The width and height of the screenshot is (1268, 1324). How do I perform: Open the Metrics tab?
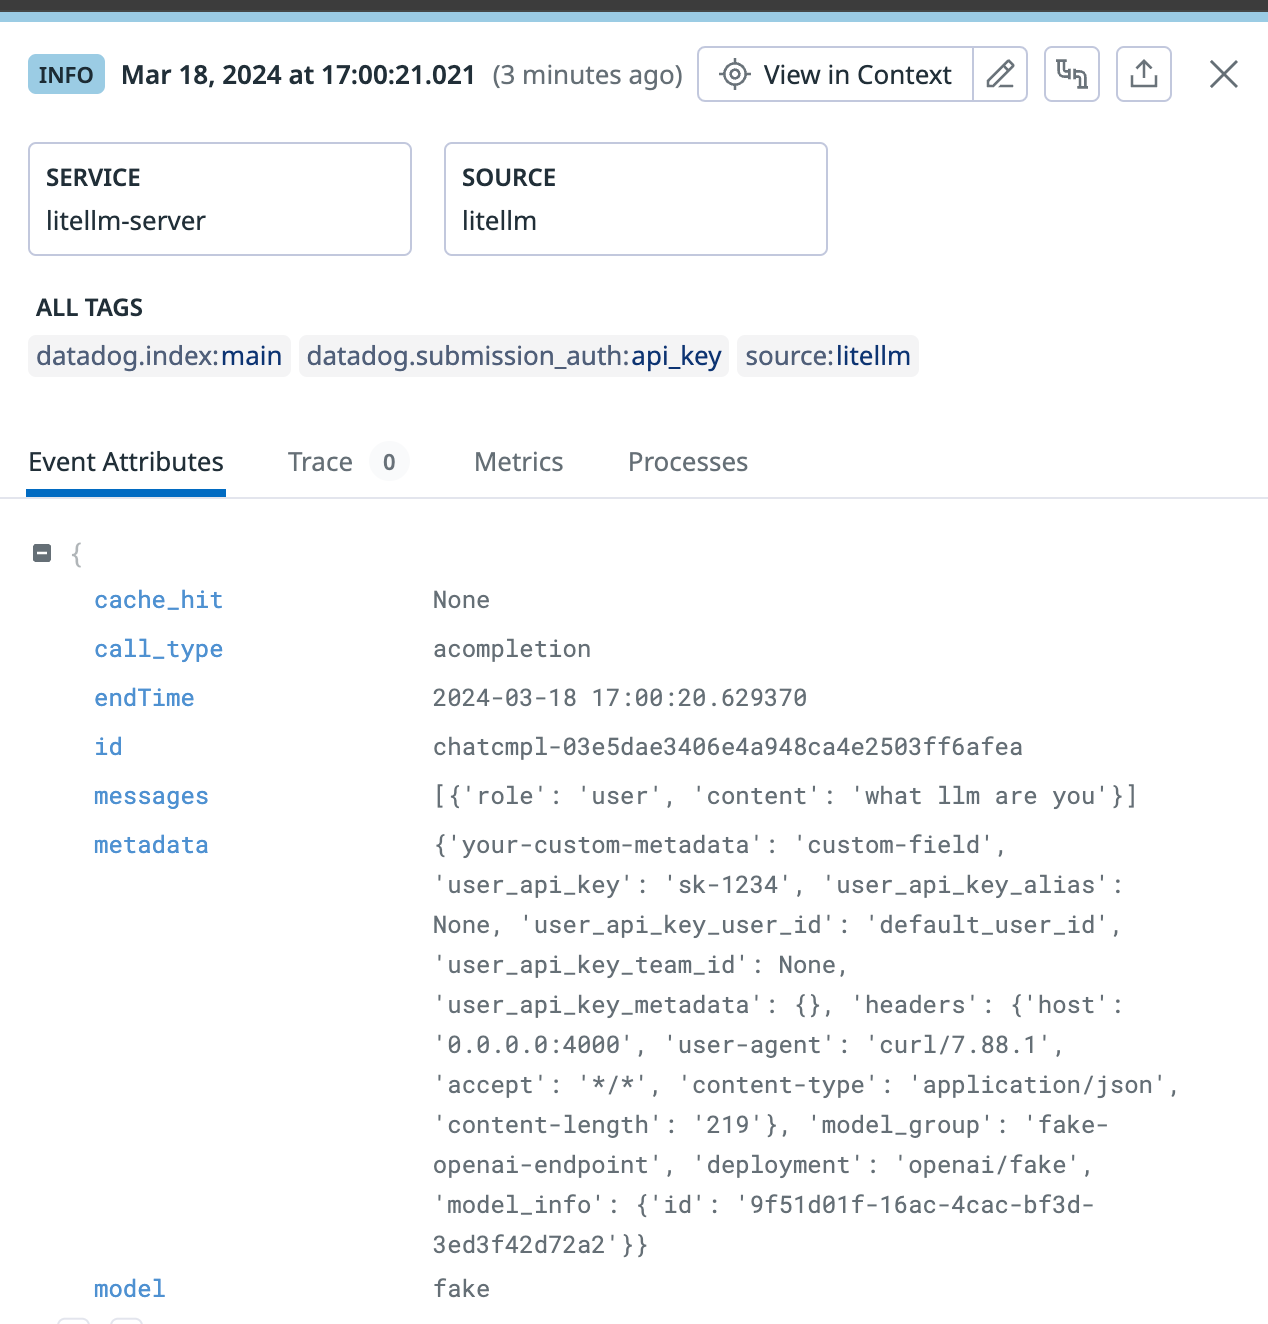518,462
